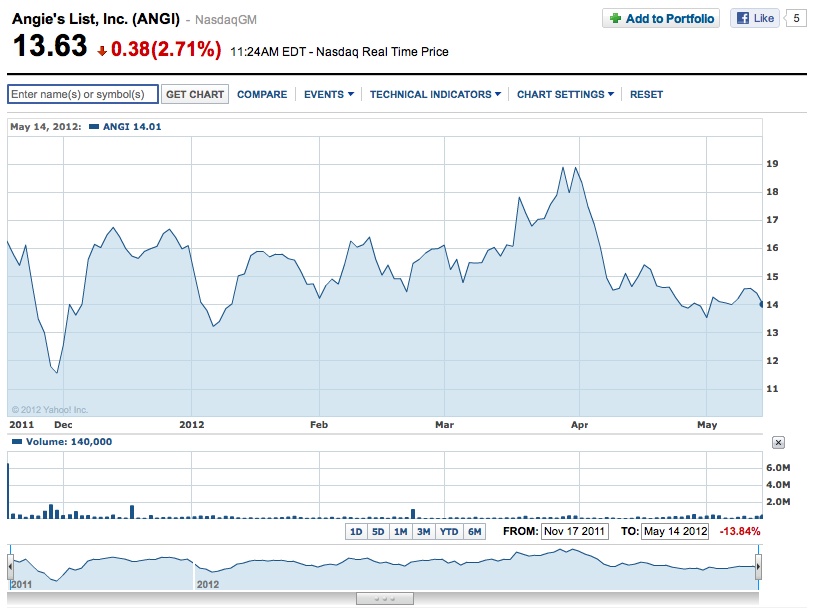
Task: Choose the 6M range
Action: (474, 532)
